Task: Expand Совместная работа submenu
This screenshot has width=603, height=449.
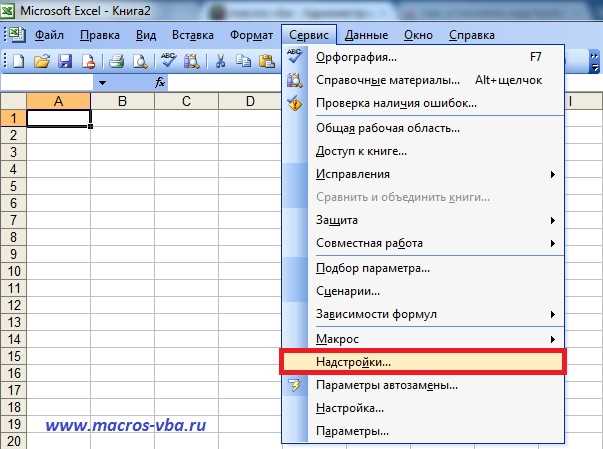Action: [553, 243]
